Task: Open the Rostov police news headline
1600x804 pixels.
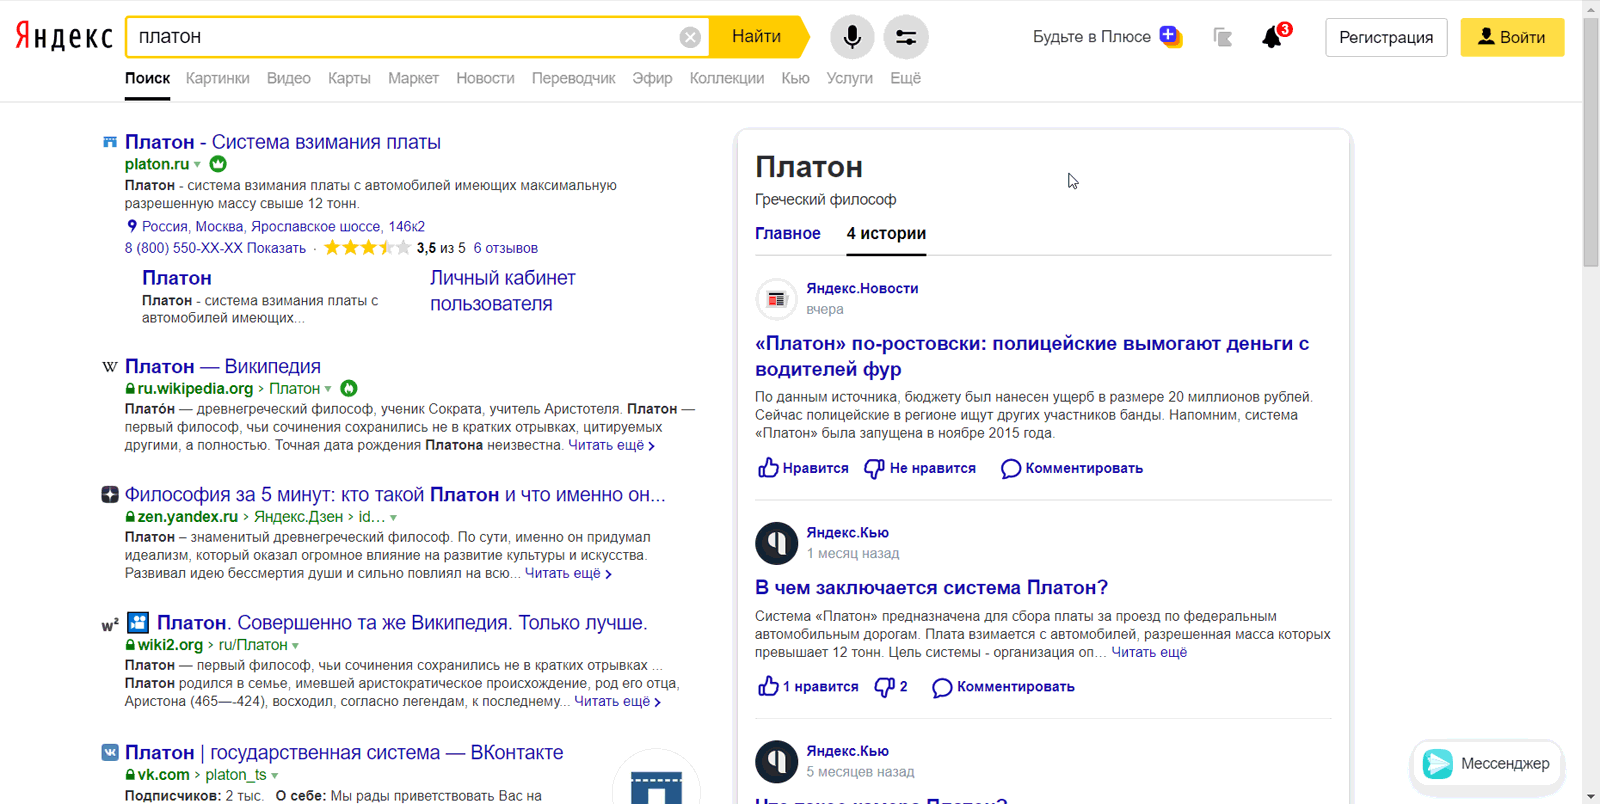Action: [x=1032, y=356]
